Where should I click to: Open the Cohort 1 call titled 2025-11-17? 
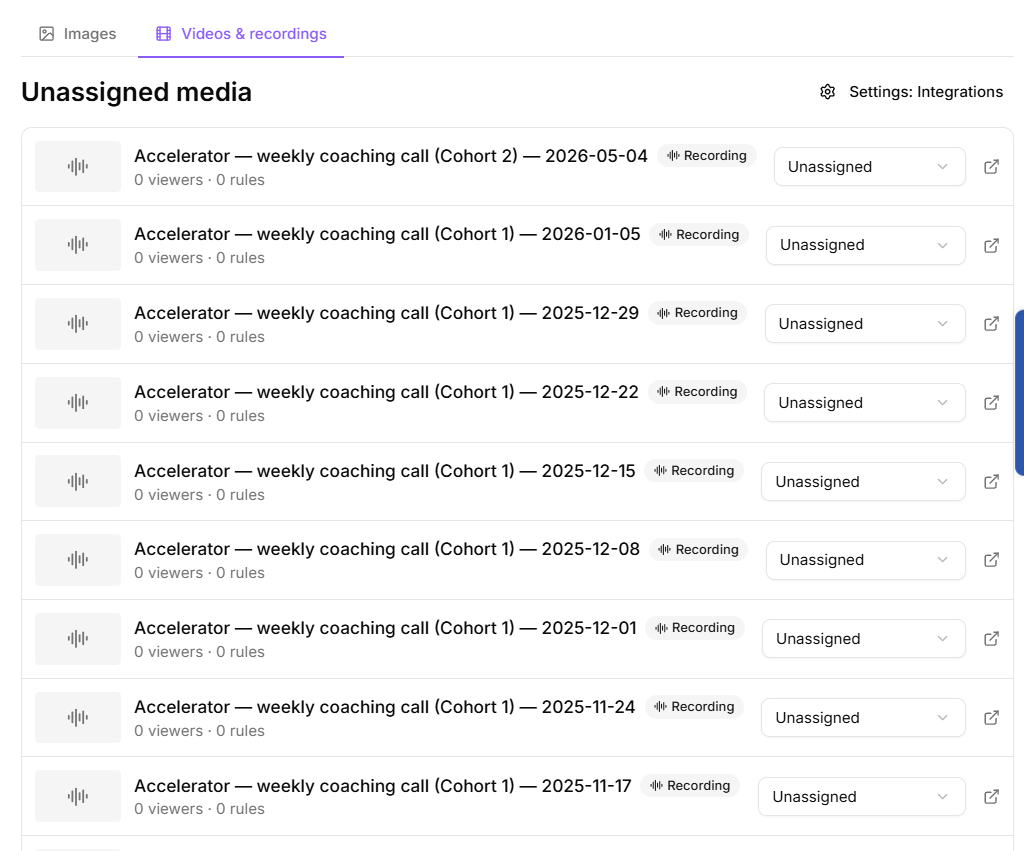tap(383, 786)
